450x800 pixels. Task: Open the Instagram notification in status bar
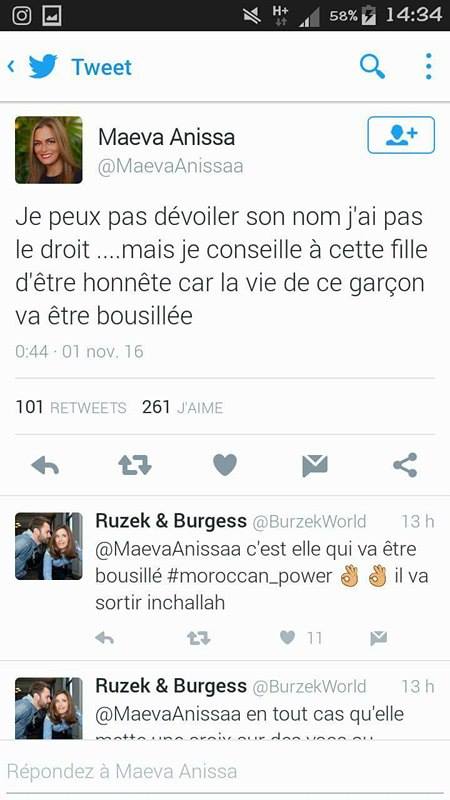21,15
